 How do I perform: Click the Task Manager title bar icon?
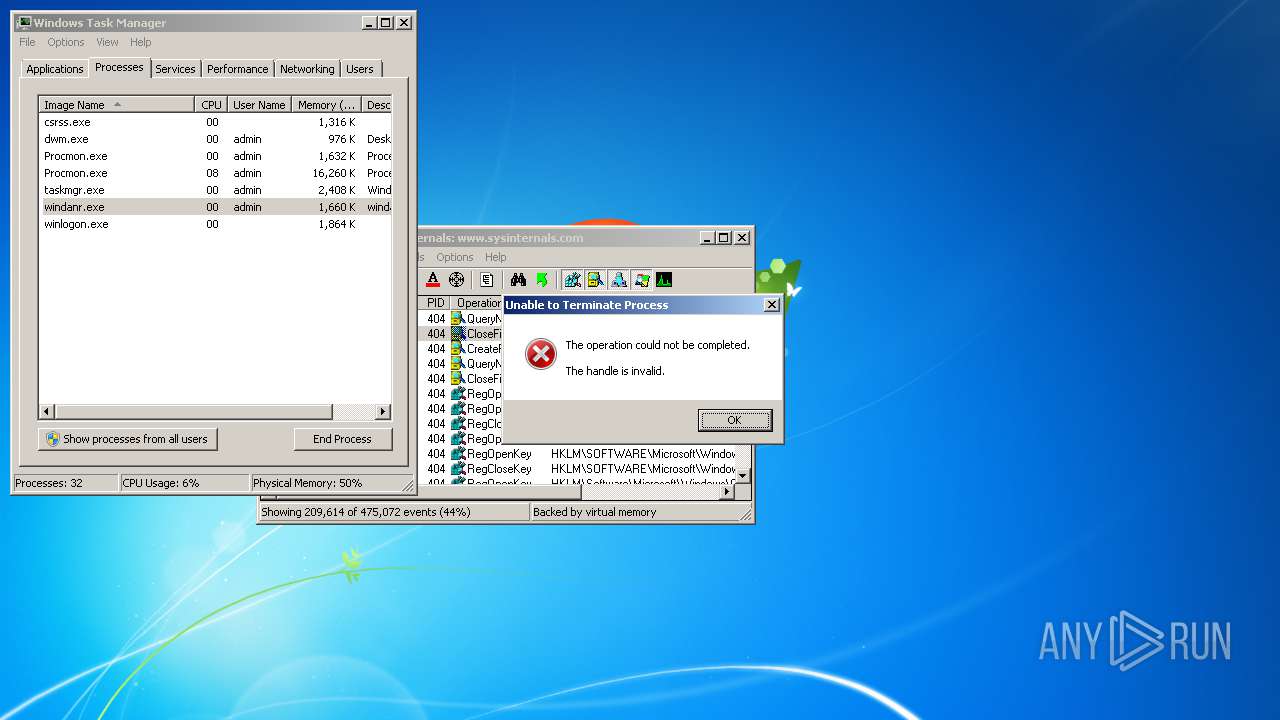coord(24,22)
